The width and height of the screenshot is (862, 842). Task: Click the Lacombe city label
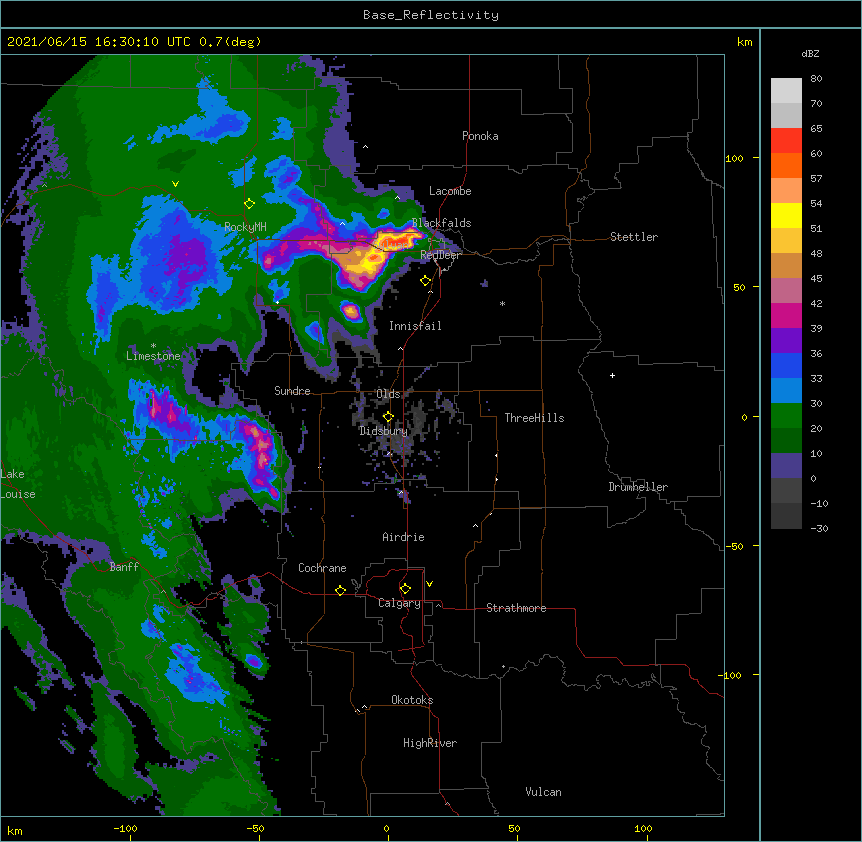[450, 191]
